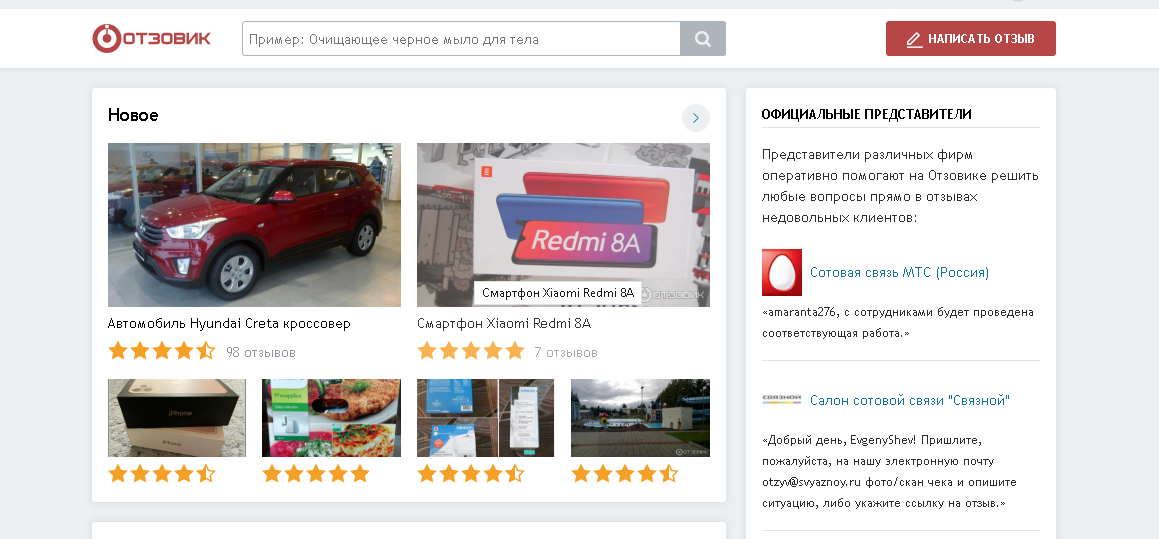Click the next arrow in Новое section
1159x539 pixels.
point(696,118)
